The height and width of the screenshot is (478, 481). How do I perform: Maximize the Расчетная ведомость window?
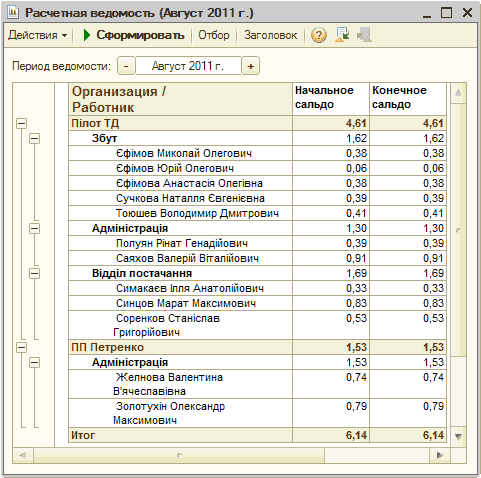pyautogui.click(x=446, y=13)
